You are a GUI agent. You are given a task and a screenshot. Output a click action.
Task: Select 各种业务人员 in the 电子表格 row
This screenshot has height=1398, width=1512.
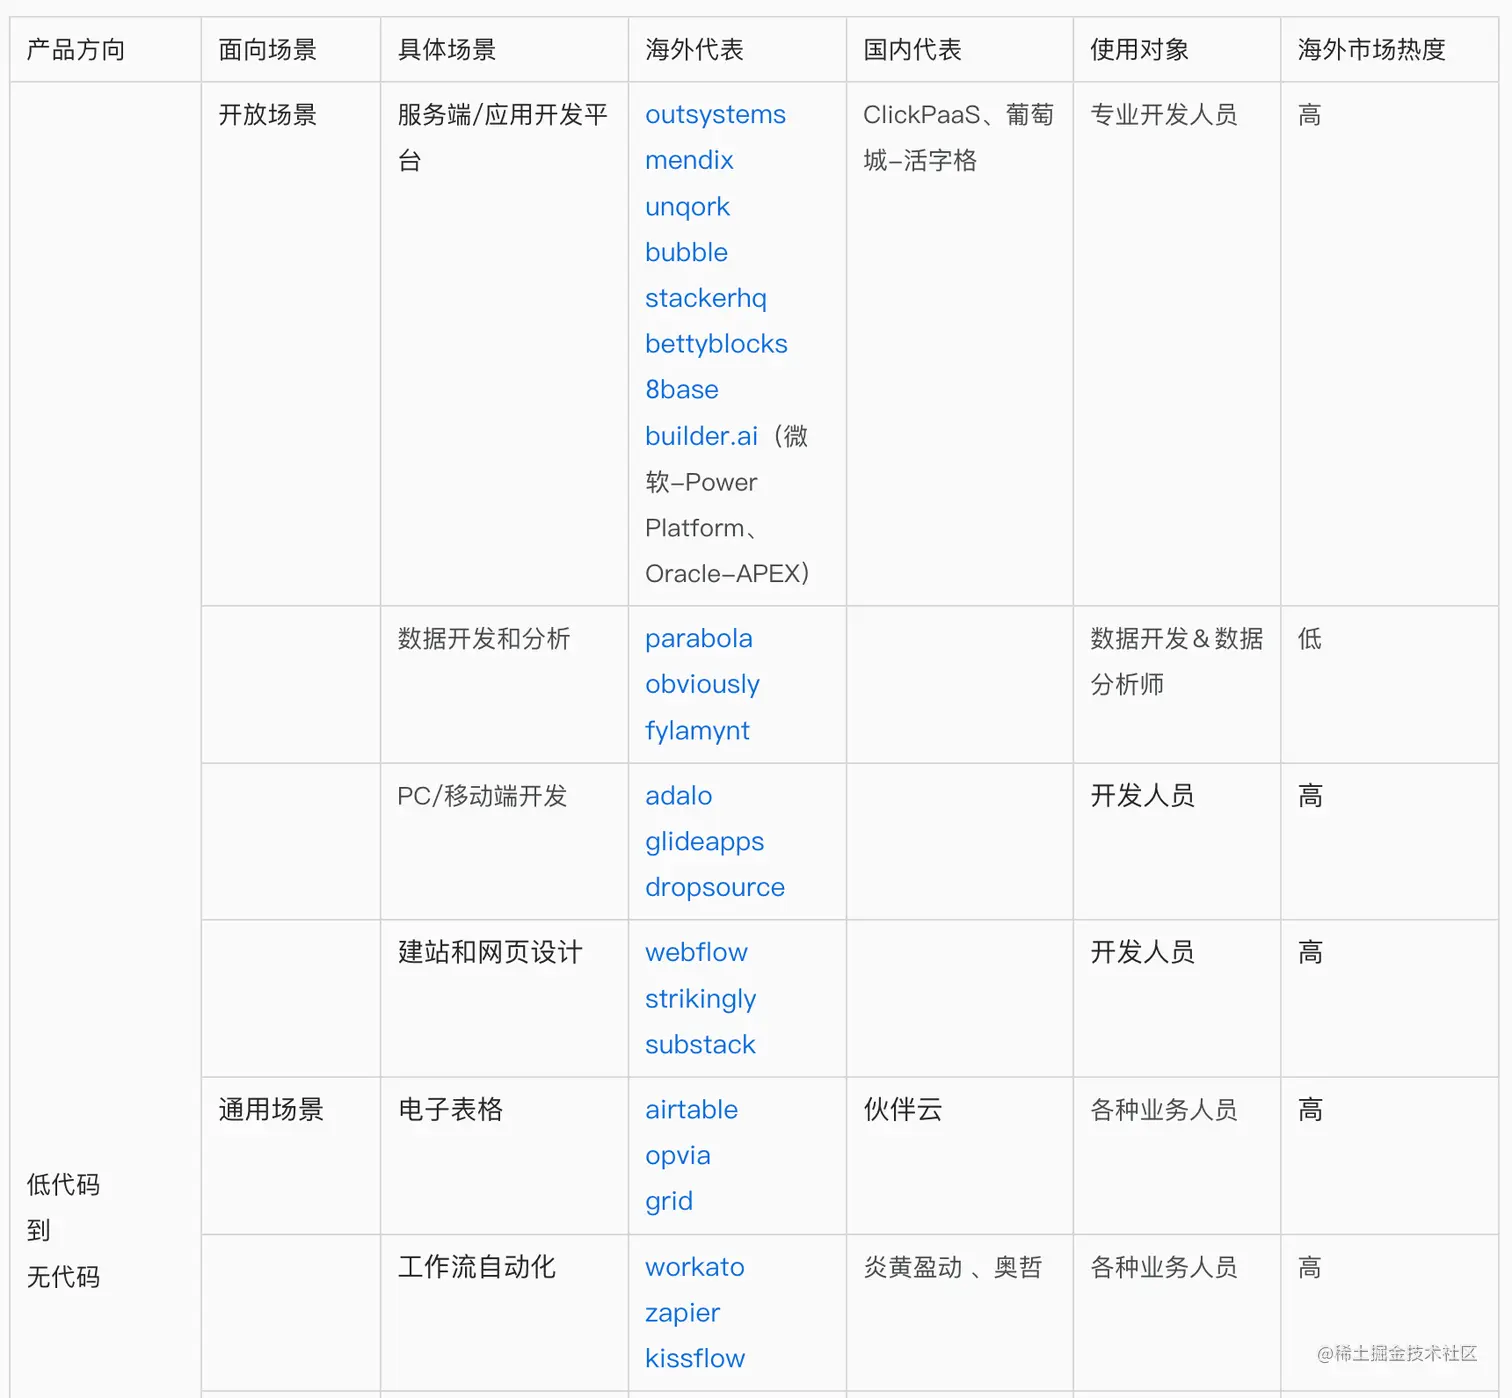tap(1164, 1110)
